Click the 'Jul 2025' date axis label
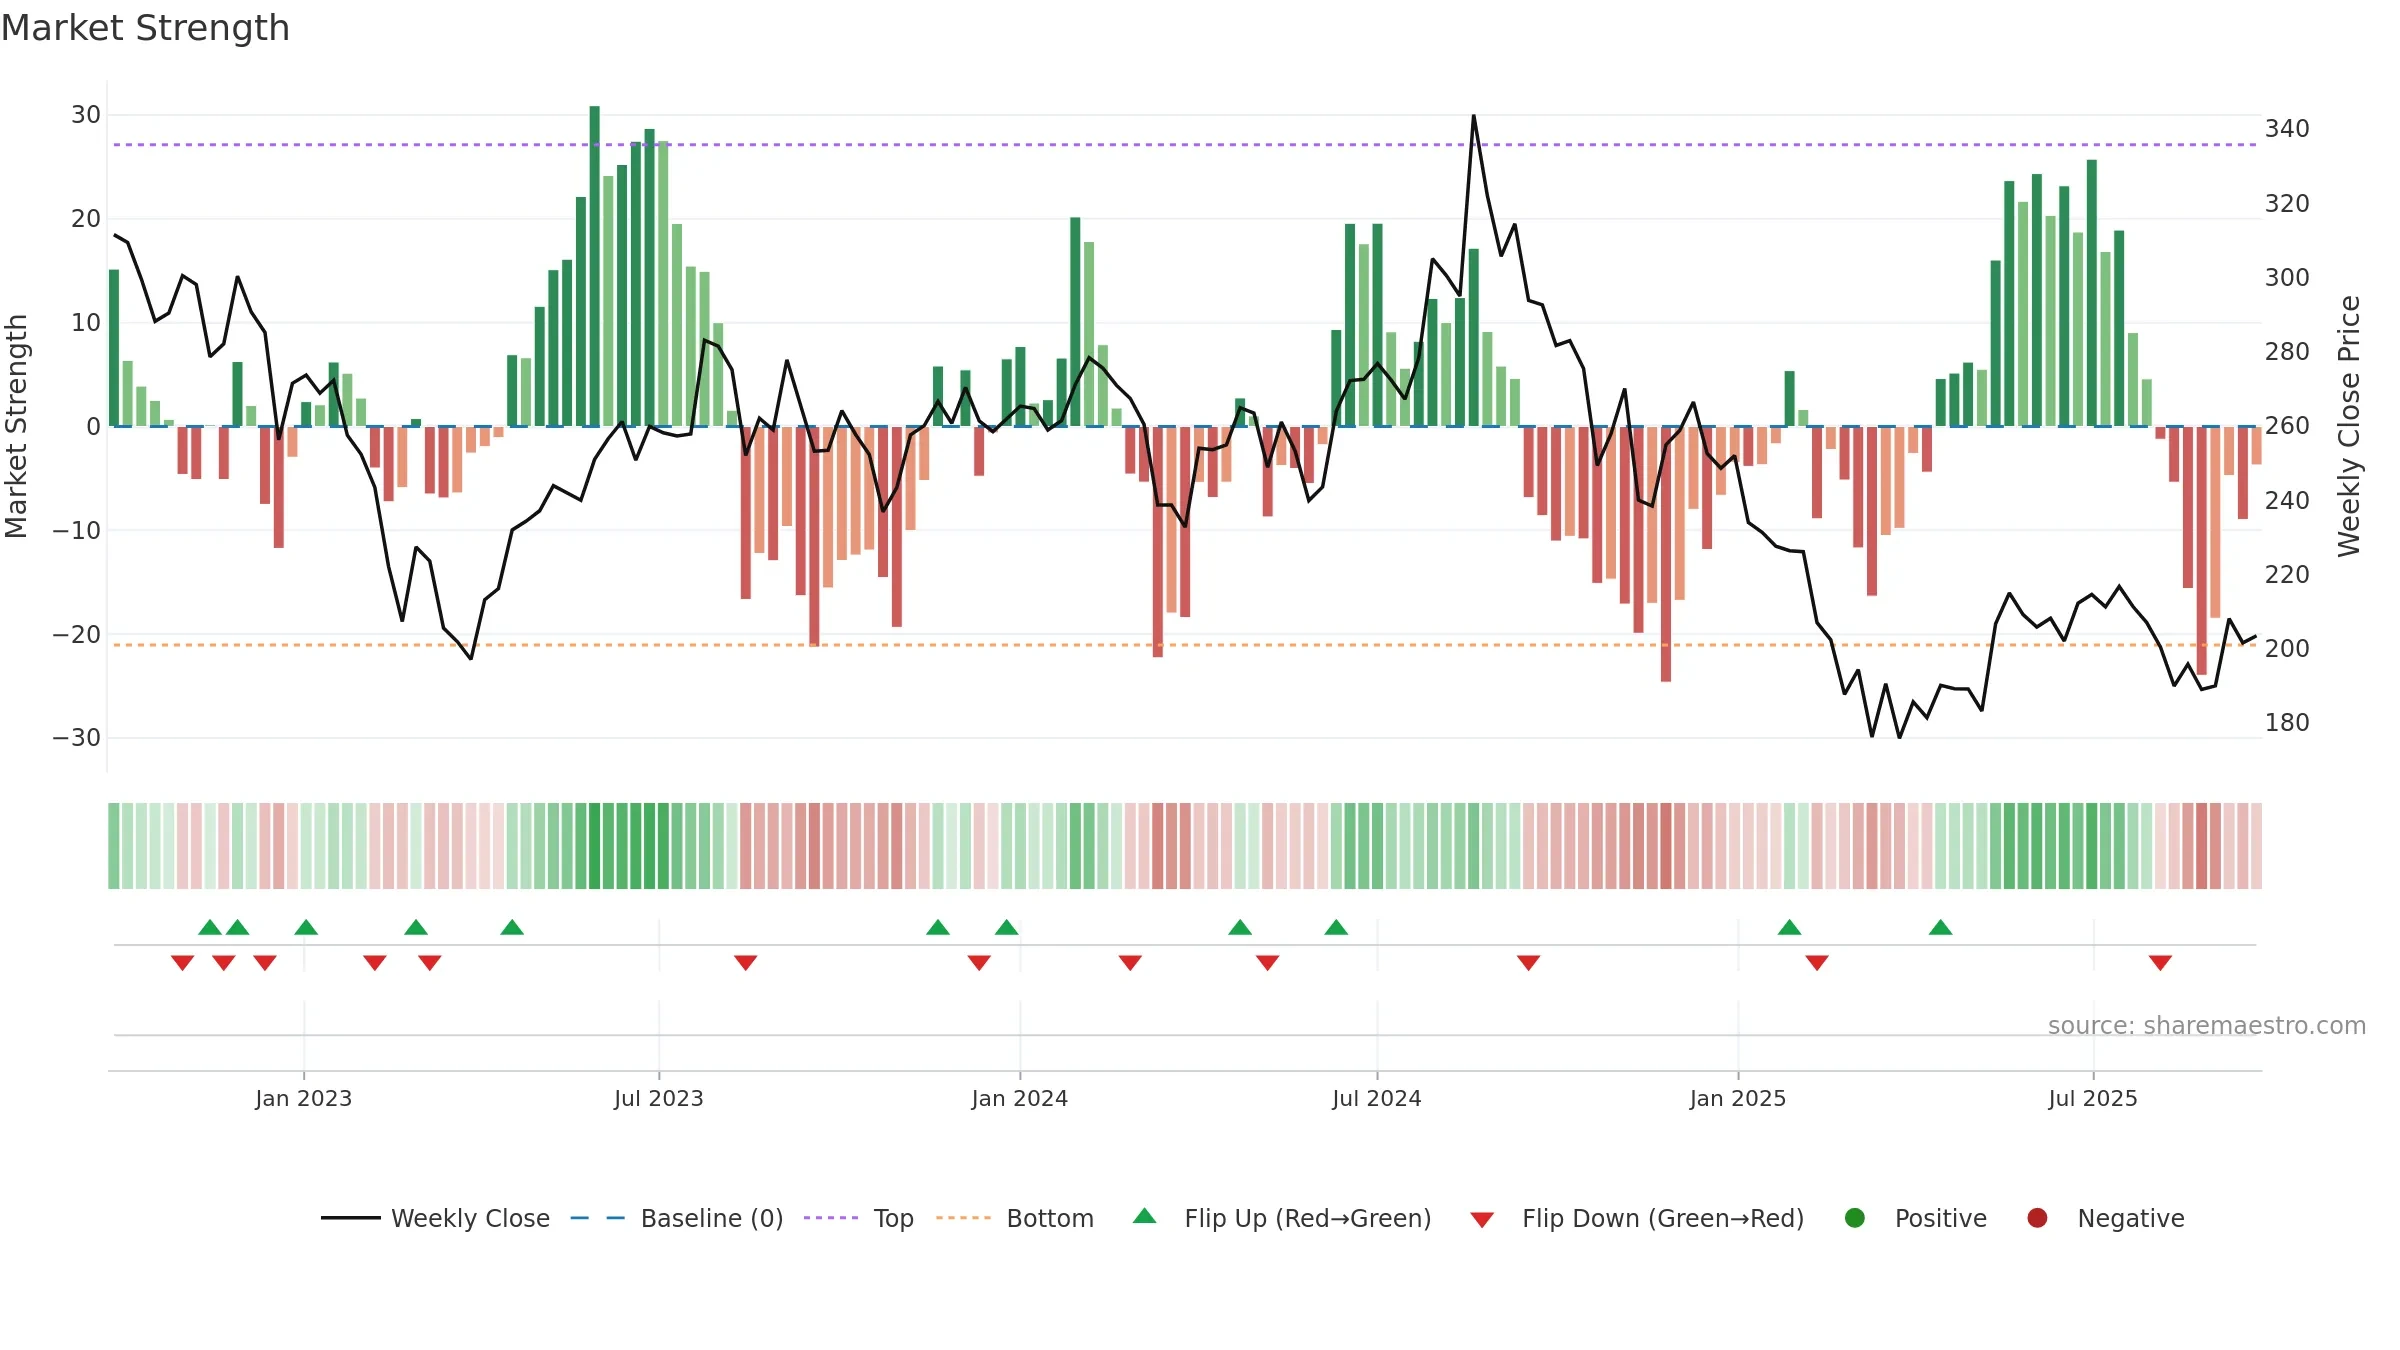 pos(2093,1098)
